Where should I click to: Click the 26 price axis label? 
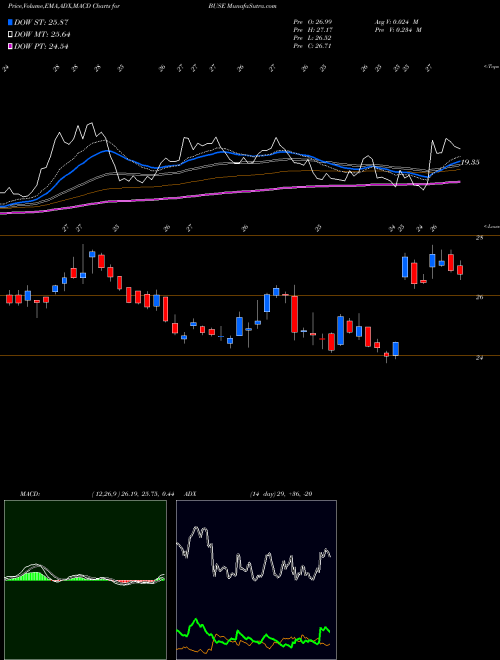pyautogui.click(x=479, y=298)
